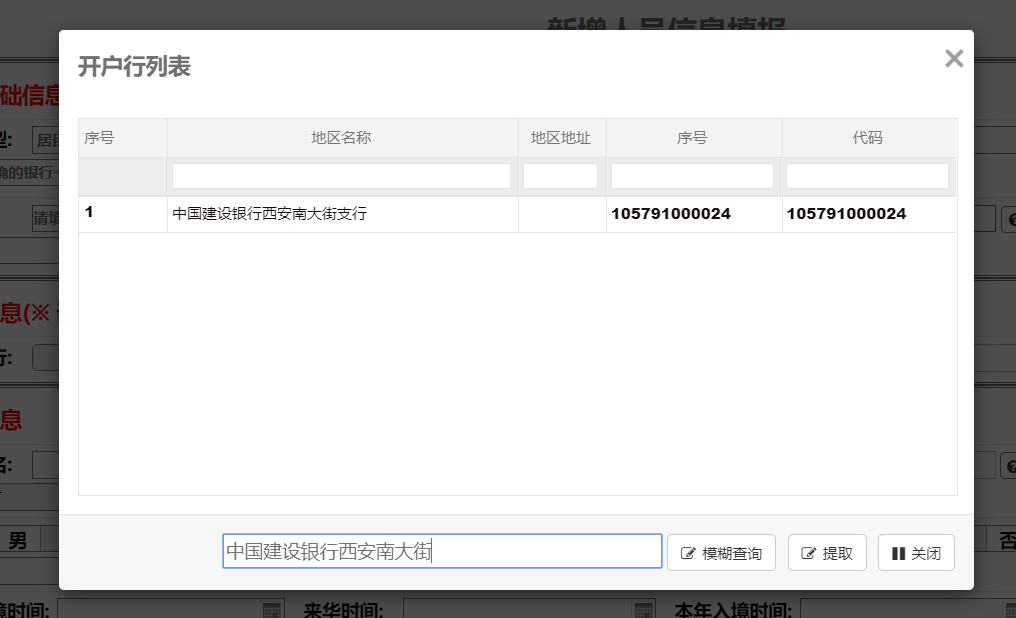
Task: Select the 中国建设银行西安南大街支行 row
Action: click(270, 214)
